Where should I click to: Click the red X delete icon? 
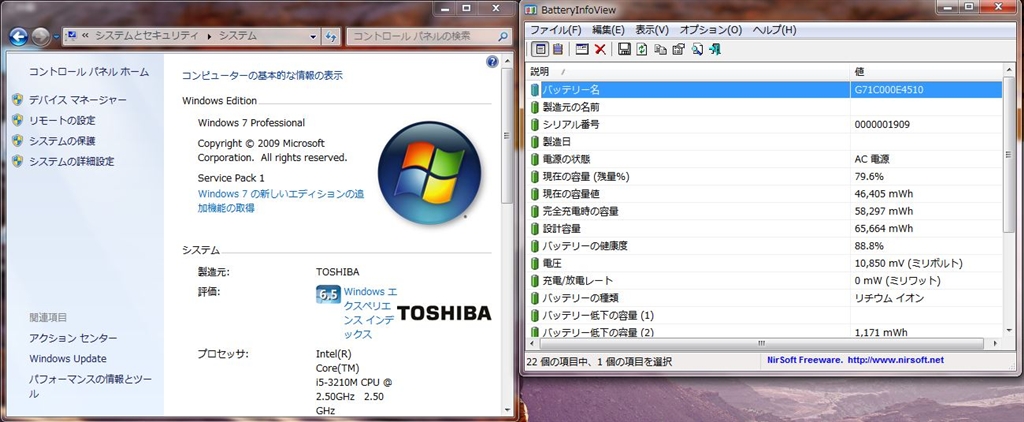point(600,49)
